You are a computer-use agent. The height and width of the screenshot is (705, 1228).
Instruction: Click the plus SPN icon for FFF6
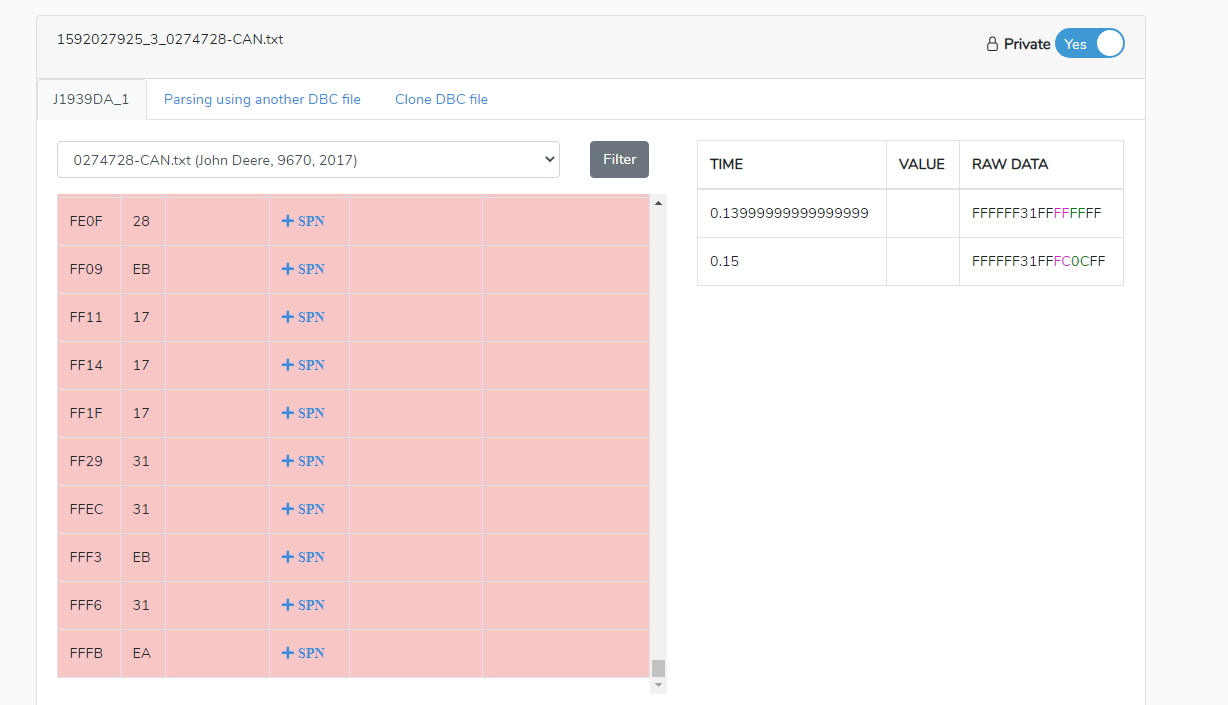303,605
